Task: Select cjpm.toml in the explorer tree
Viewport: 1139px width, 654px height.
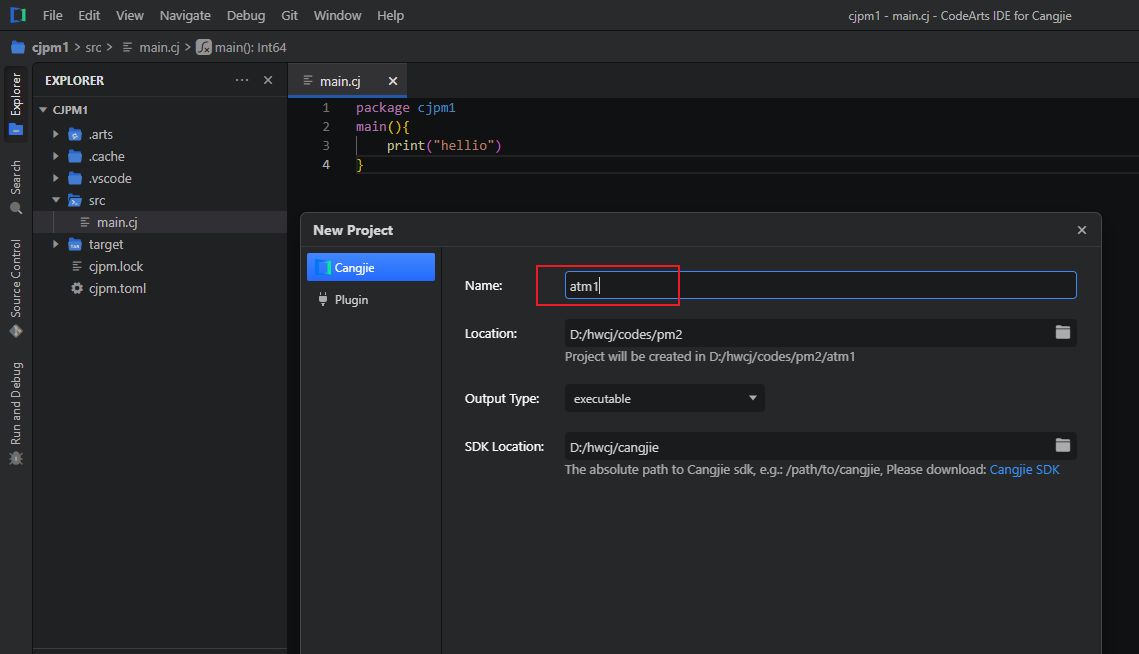Action: pos(160,288)
